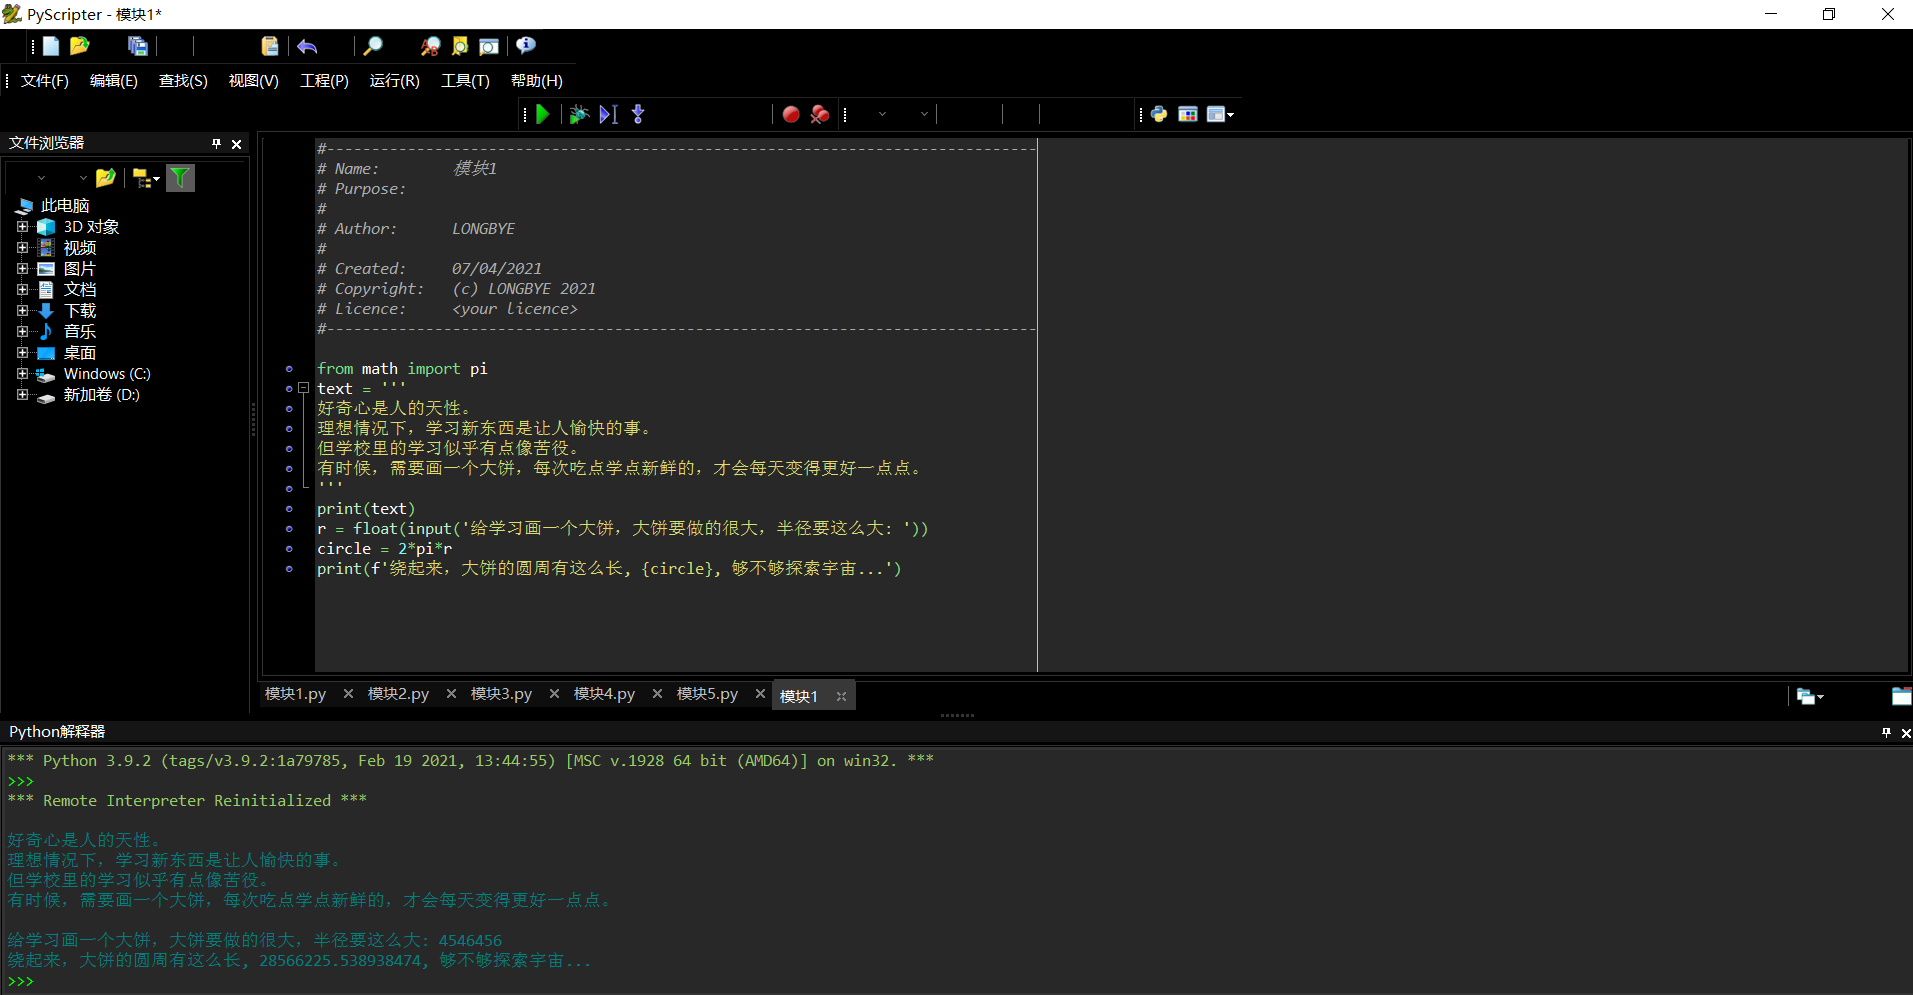Switch to the 模块2.py tab

coord(399,694)
